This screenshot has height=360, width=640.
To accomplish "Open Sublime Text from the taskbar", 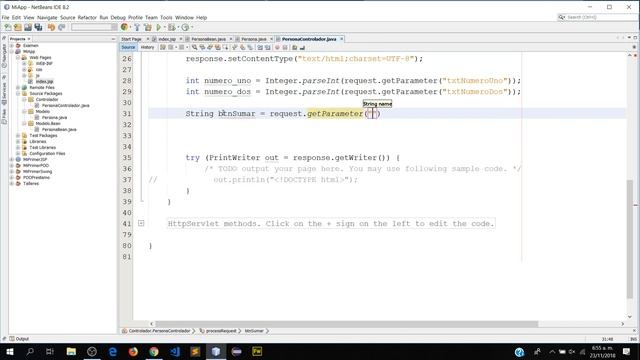I will tap(195, 351).
